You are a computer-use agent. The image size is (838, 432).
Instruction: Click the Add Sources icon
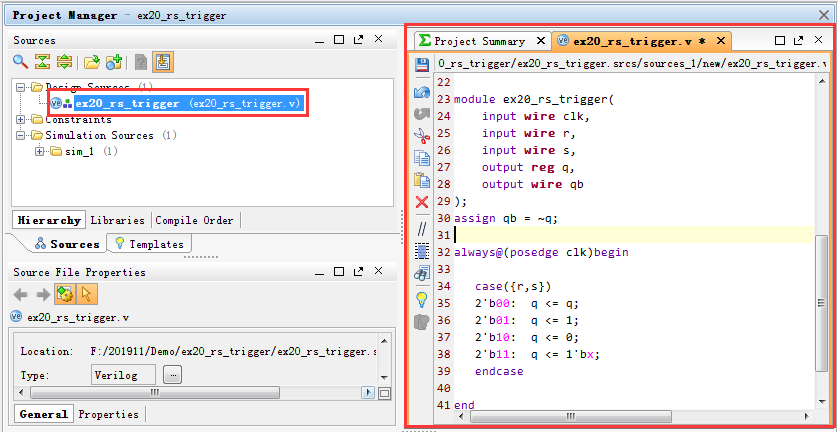114,62
